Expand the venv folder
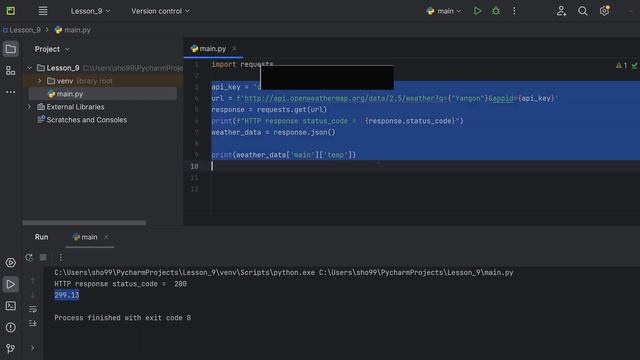640x360 pixels. coord(40,81)
